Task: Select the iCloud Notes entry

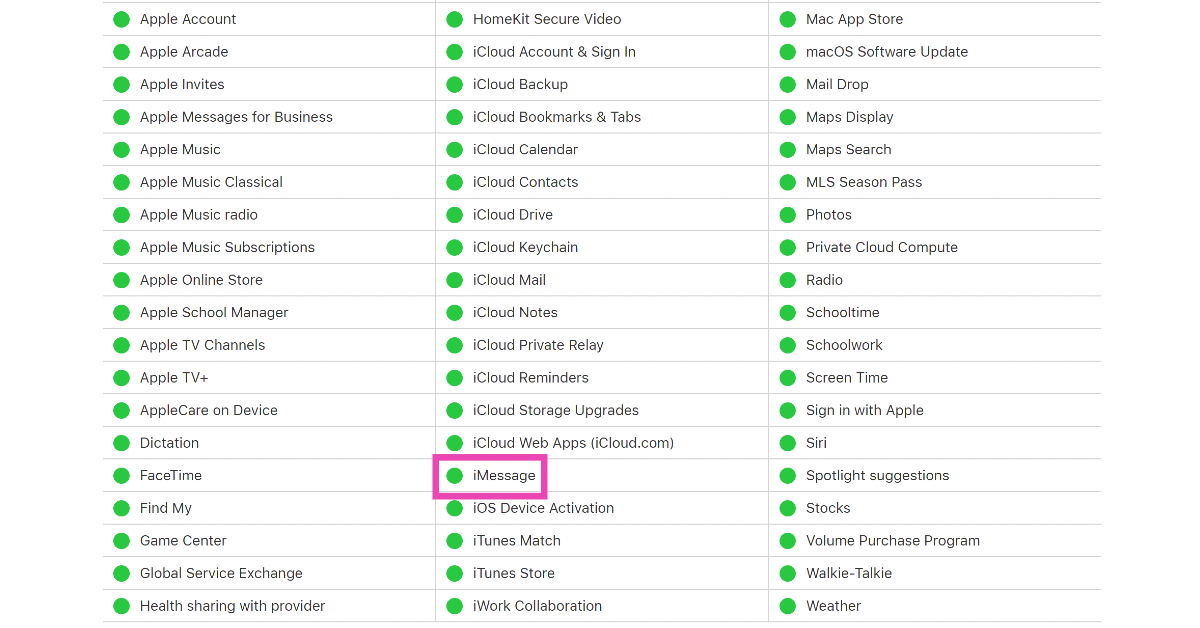Action: (515, 313)
